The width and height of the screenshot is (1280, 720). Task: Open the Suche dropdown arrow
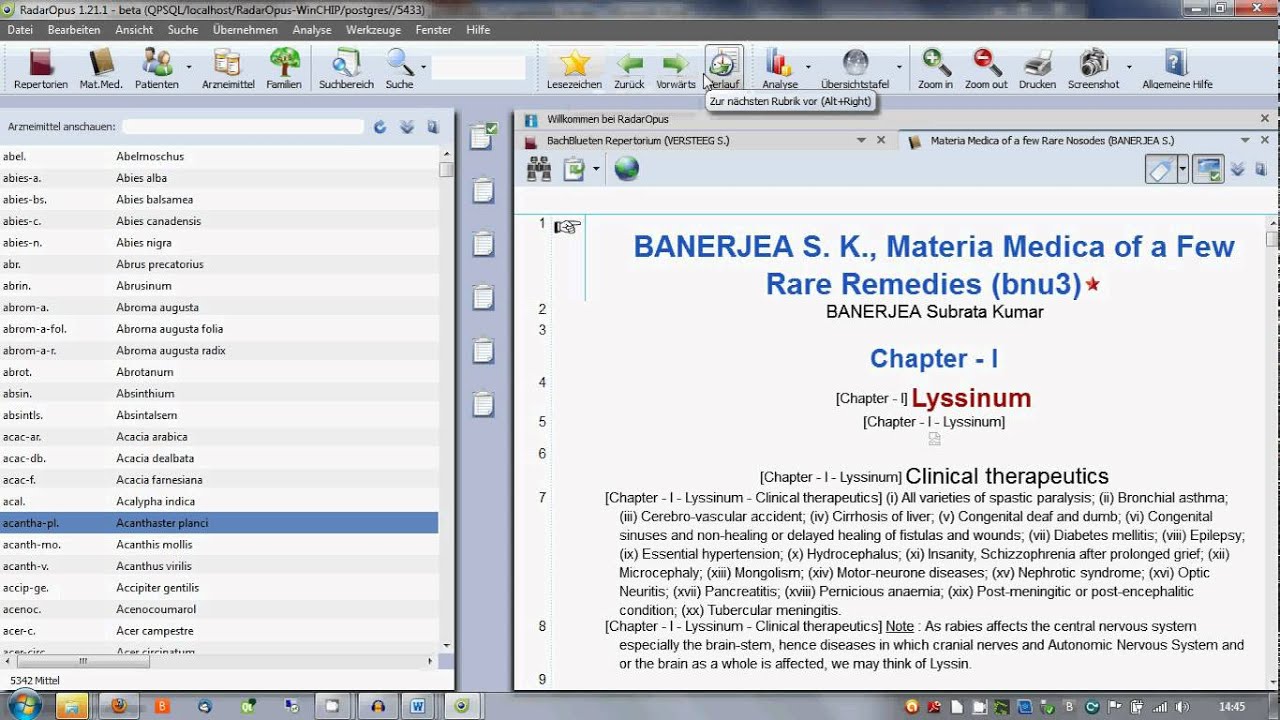click(423, 67)
